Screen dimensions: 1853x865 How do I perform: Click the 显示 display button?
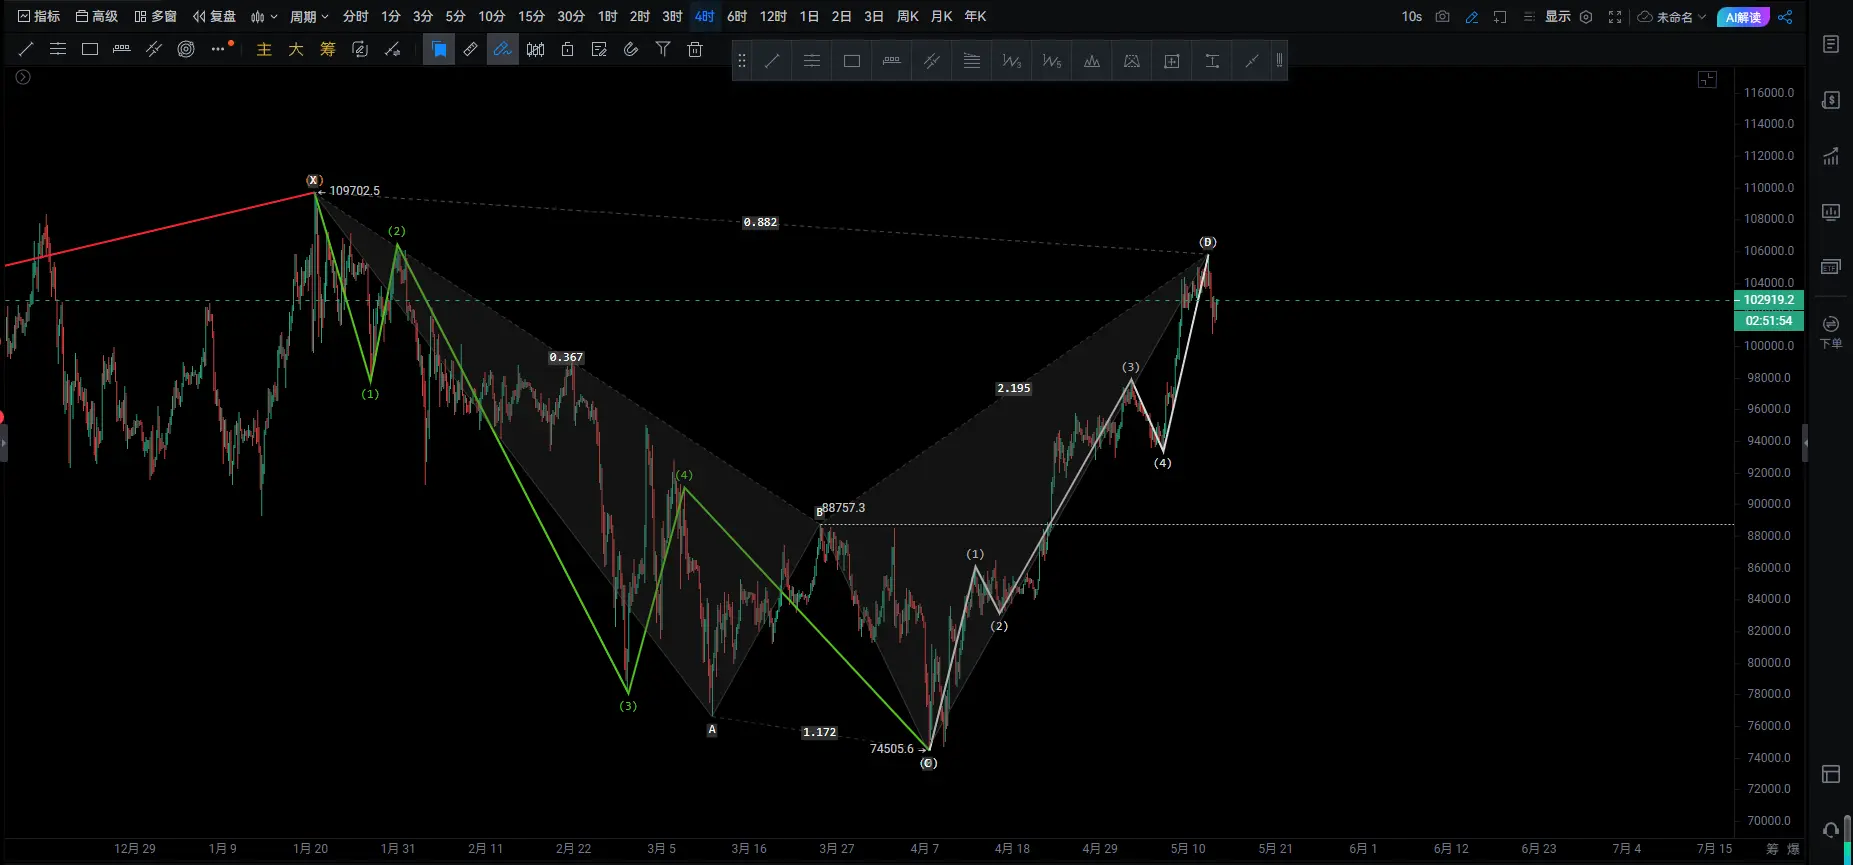pyautogui.click(x=1558, y=16)
